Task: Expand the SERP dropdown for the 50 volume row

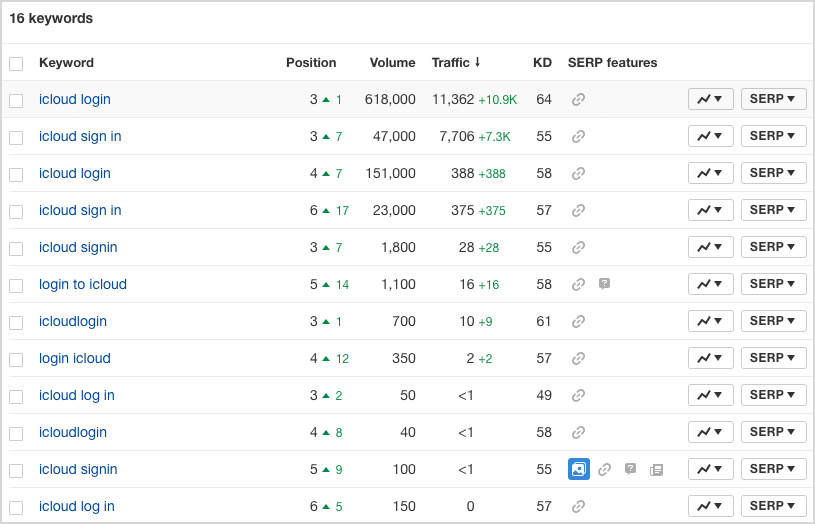Action: [x=773, y=395]
